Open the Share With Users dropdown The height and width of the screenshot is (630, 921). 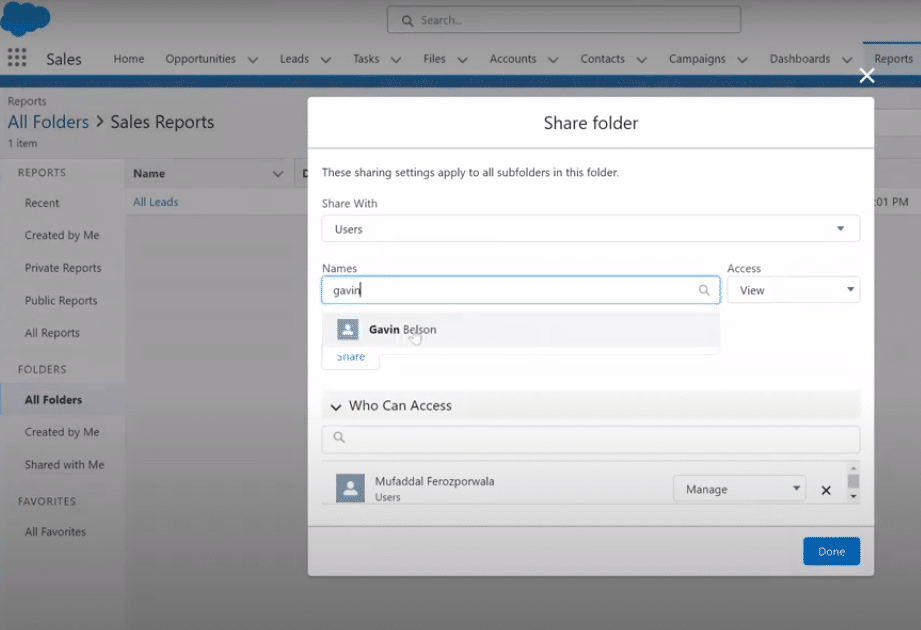click(590, 228)
